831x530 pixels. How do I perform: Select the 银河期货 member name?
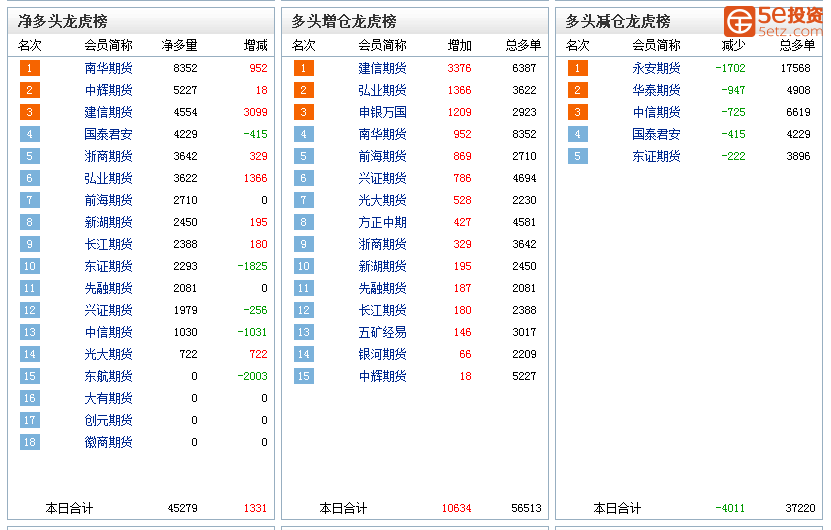click(x=383, y=354)
